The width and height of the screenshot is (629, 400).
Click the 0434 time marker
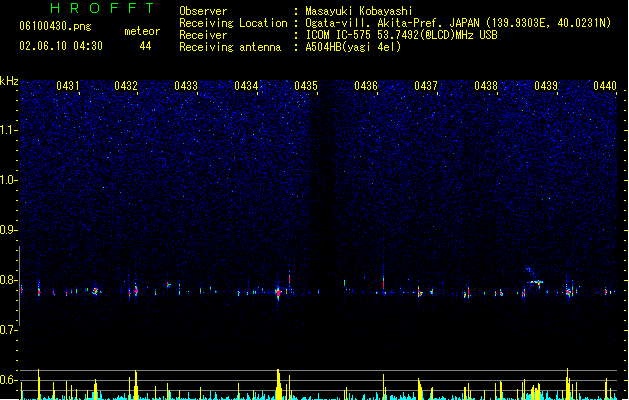[x=246, y=86]
